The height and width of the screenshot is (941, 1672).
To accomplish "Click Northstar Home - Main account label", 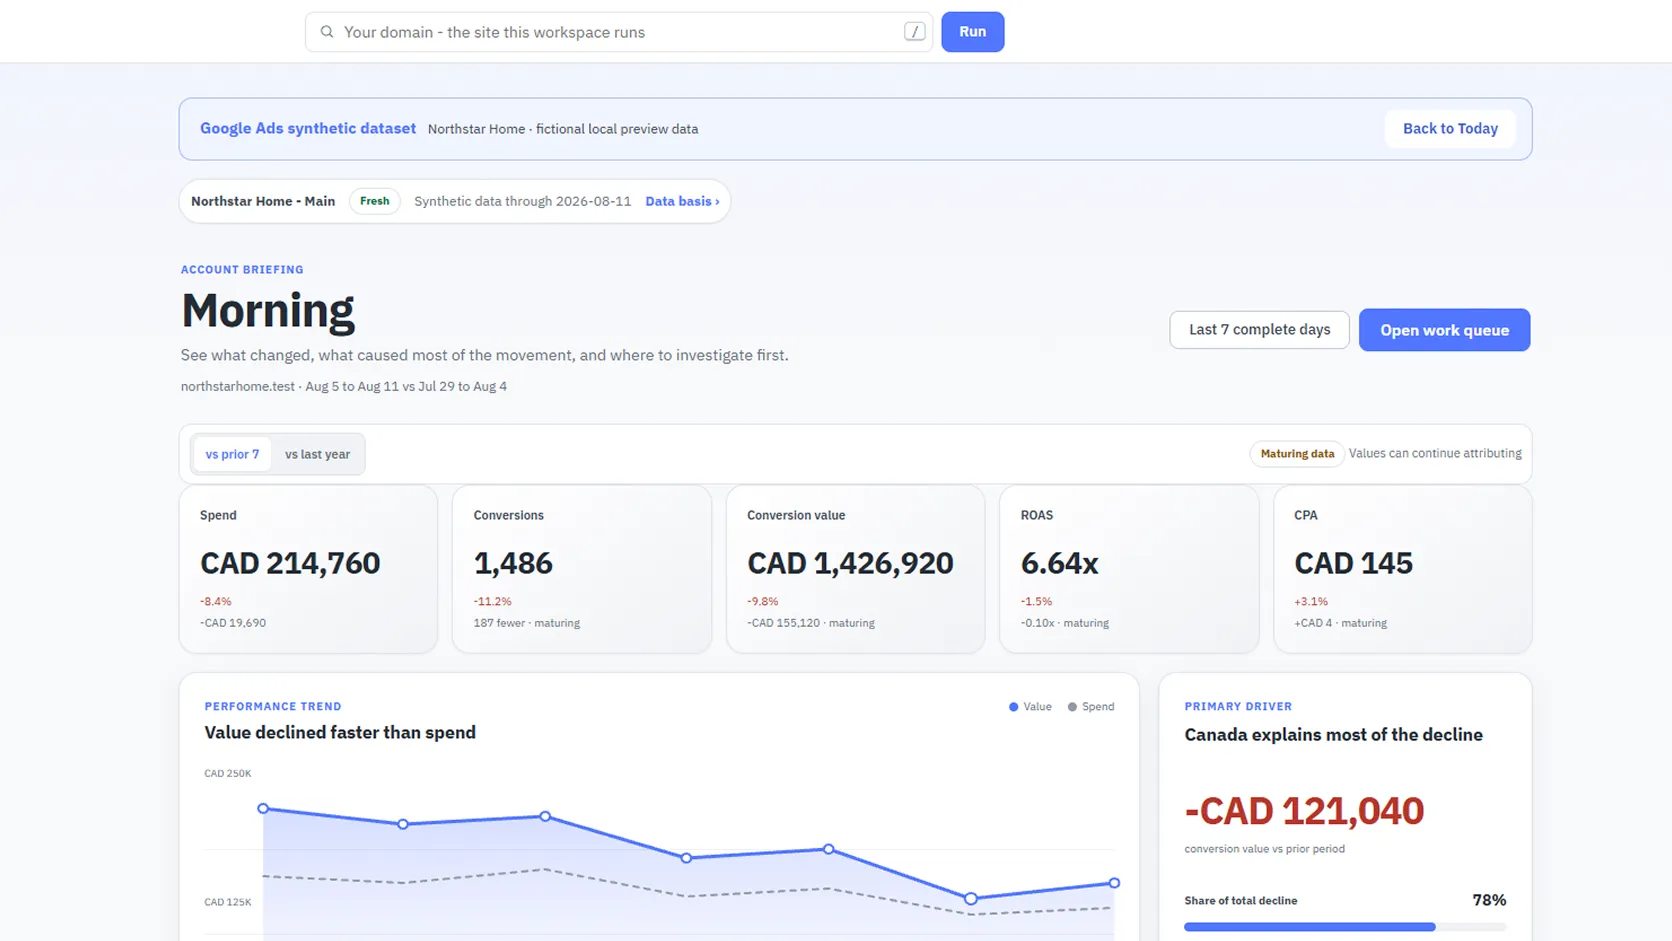I will (x=263, y=201).
